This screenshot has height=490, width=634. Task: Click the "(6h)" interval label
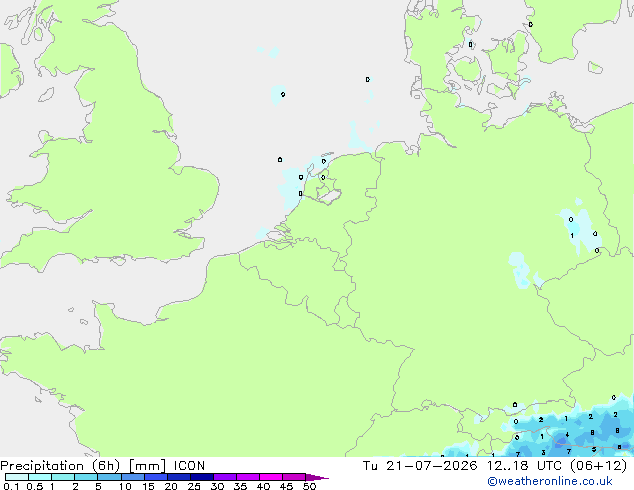pyautogui.click(x=106, y=466)
